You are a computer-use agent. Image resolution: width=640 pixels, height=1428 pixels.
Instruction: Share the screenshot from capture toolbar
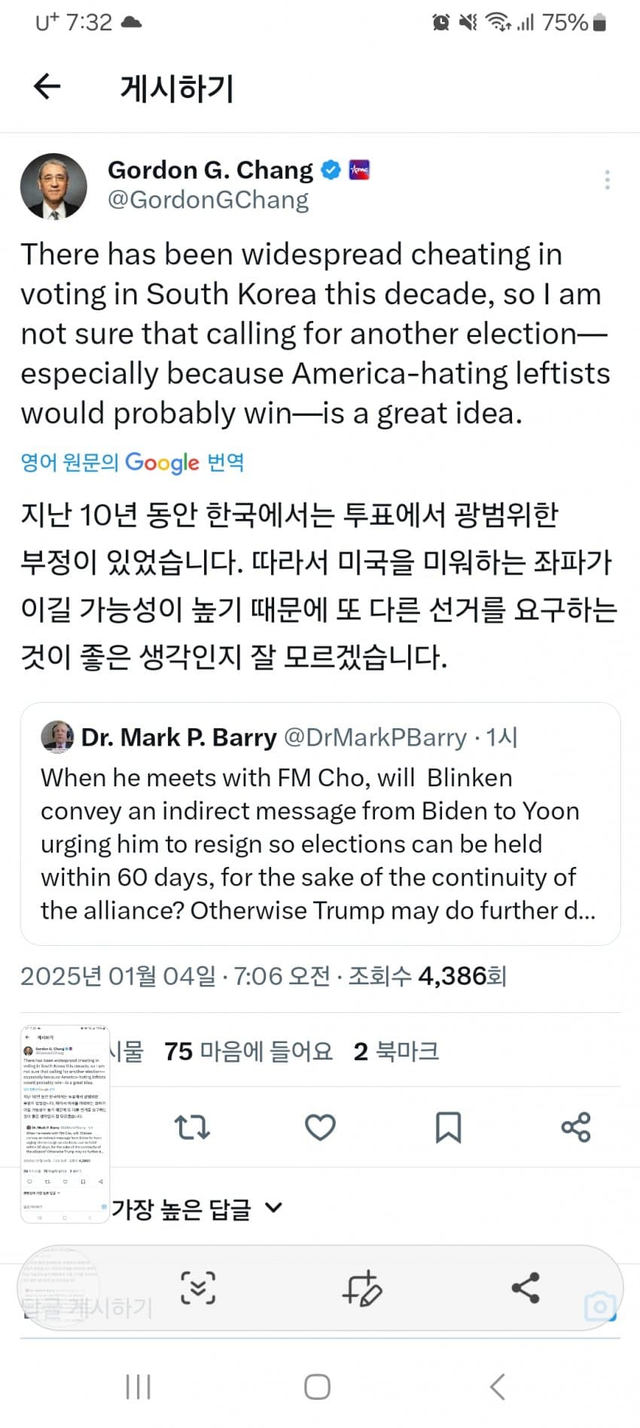[x=525, y=1287]
